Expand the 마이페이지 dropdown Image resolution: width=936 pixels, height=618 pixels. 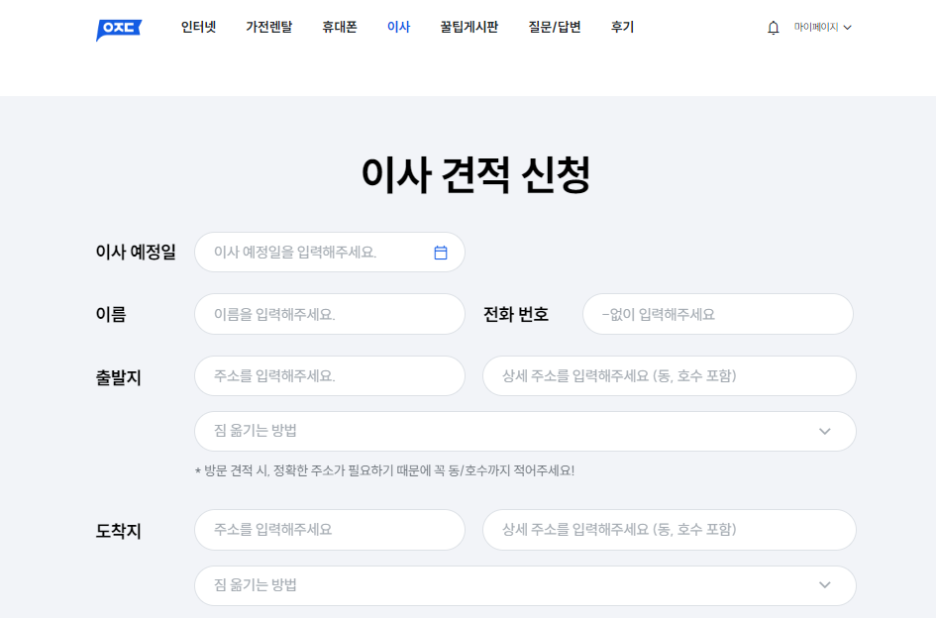(x=823, y=27)
